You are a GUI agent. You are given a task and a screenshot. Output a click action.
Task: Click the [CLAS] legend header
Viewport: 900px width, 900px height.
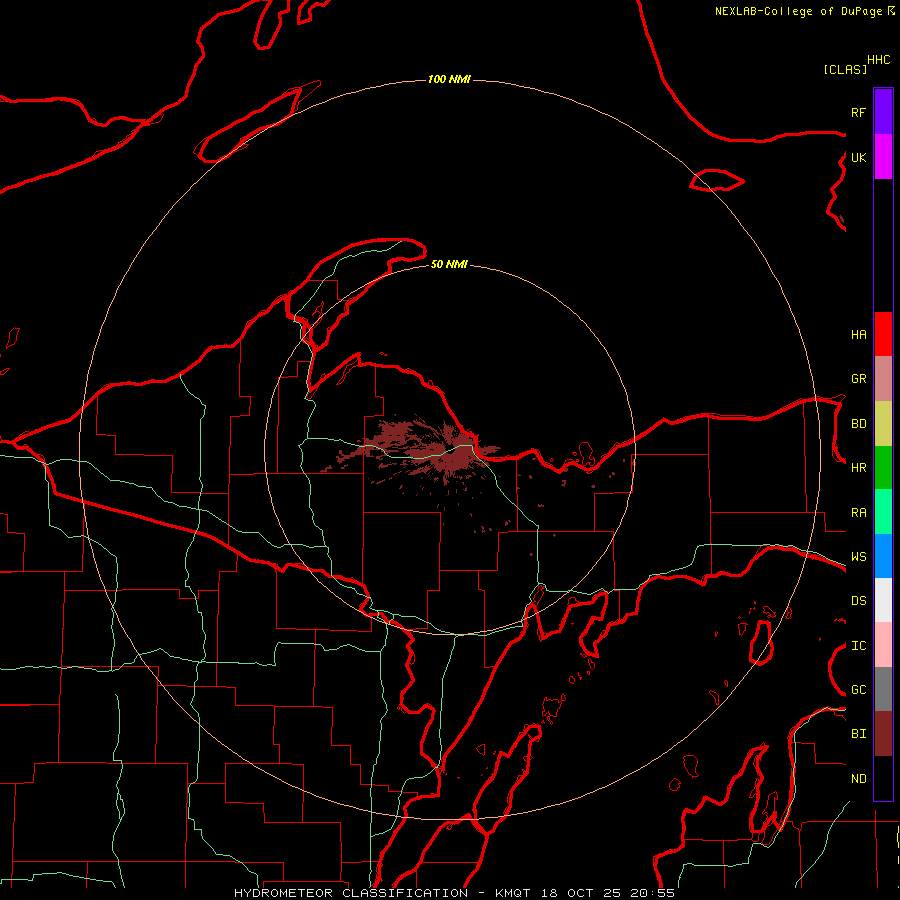[x=845, y=69]
